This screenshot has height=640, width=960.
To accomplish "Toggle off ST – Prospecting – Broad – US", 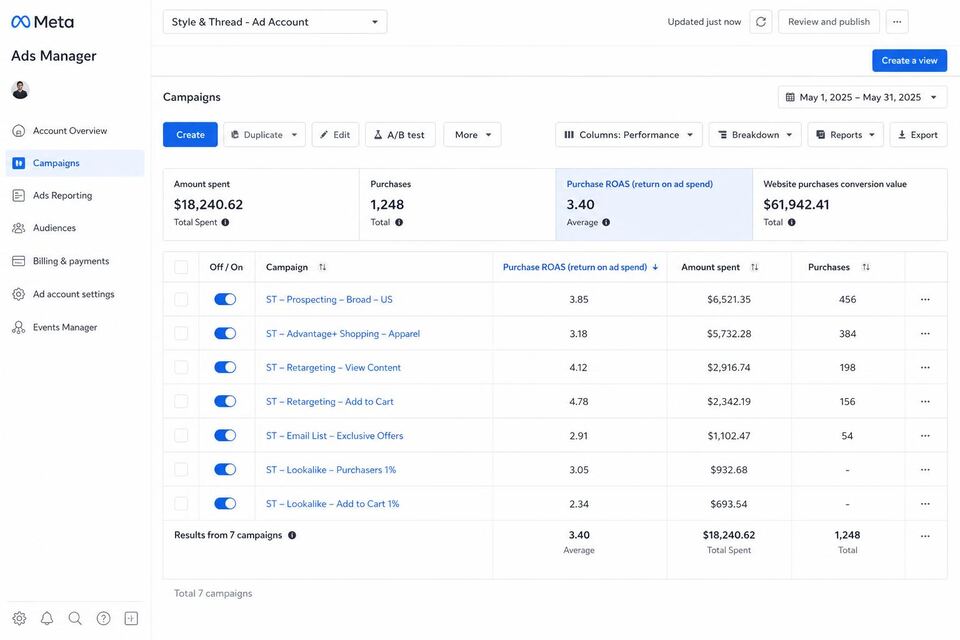I will (225, 299).
